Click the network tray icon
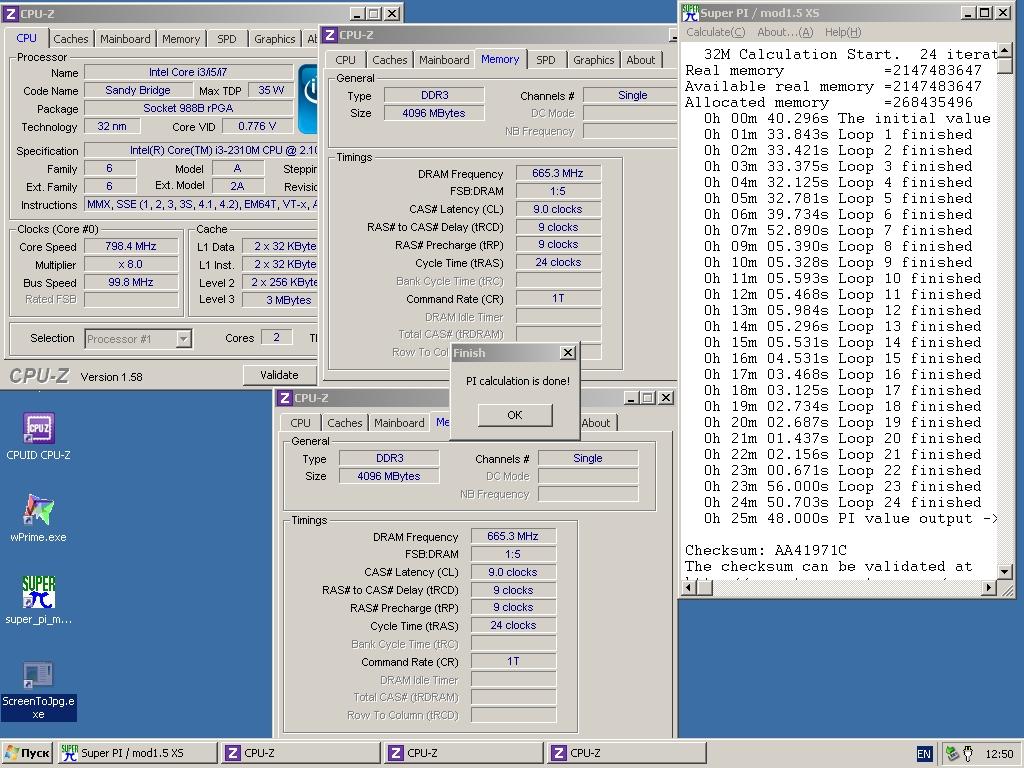This screenshot has height=768, width=1024. (952, 754)
